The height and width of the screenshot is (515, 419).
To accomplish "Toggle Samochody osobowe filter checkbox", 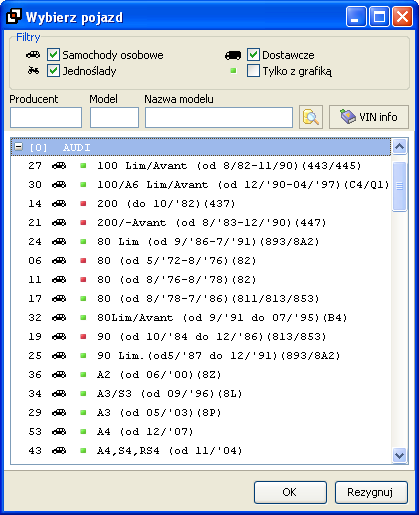I will 53,55.
